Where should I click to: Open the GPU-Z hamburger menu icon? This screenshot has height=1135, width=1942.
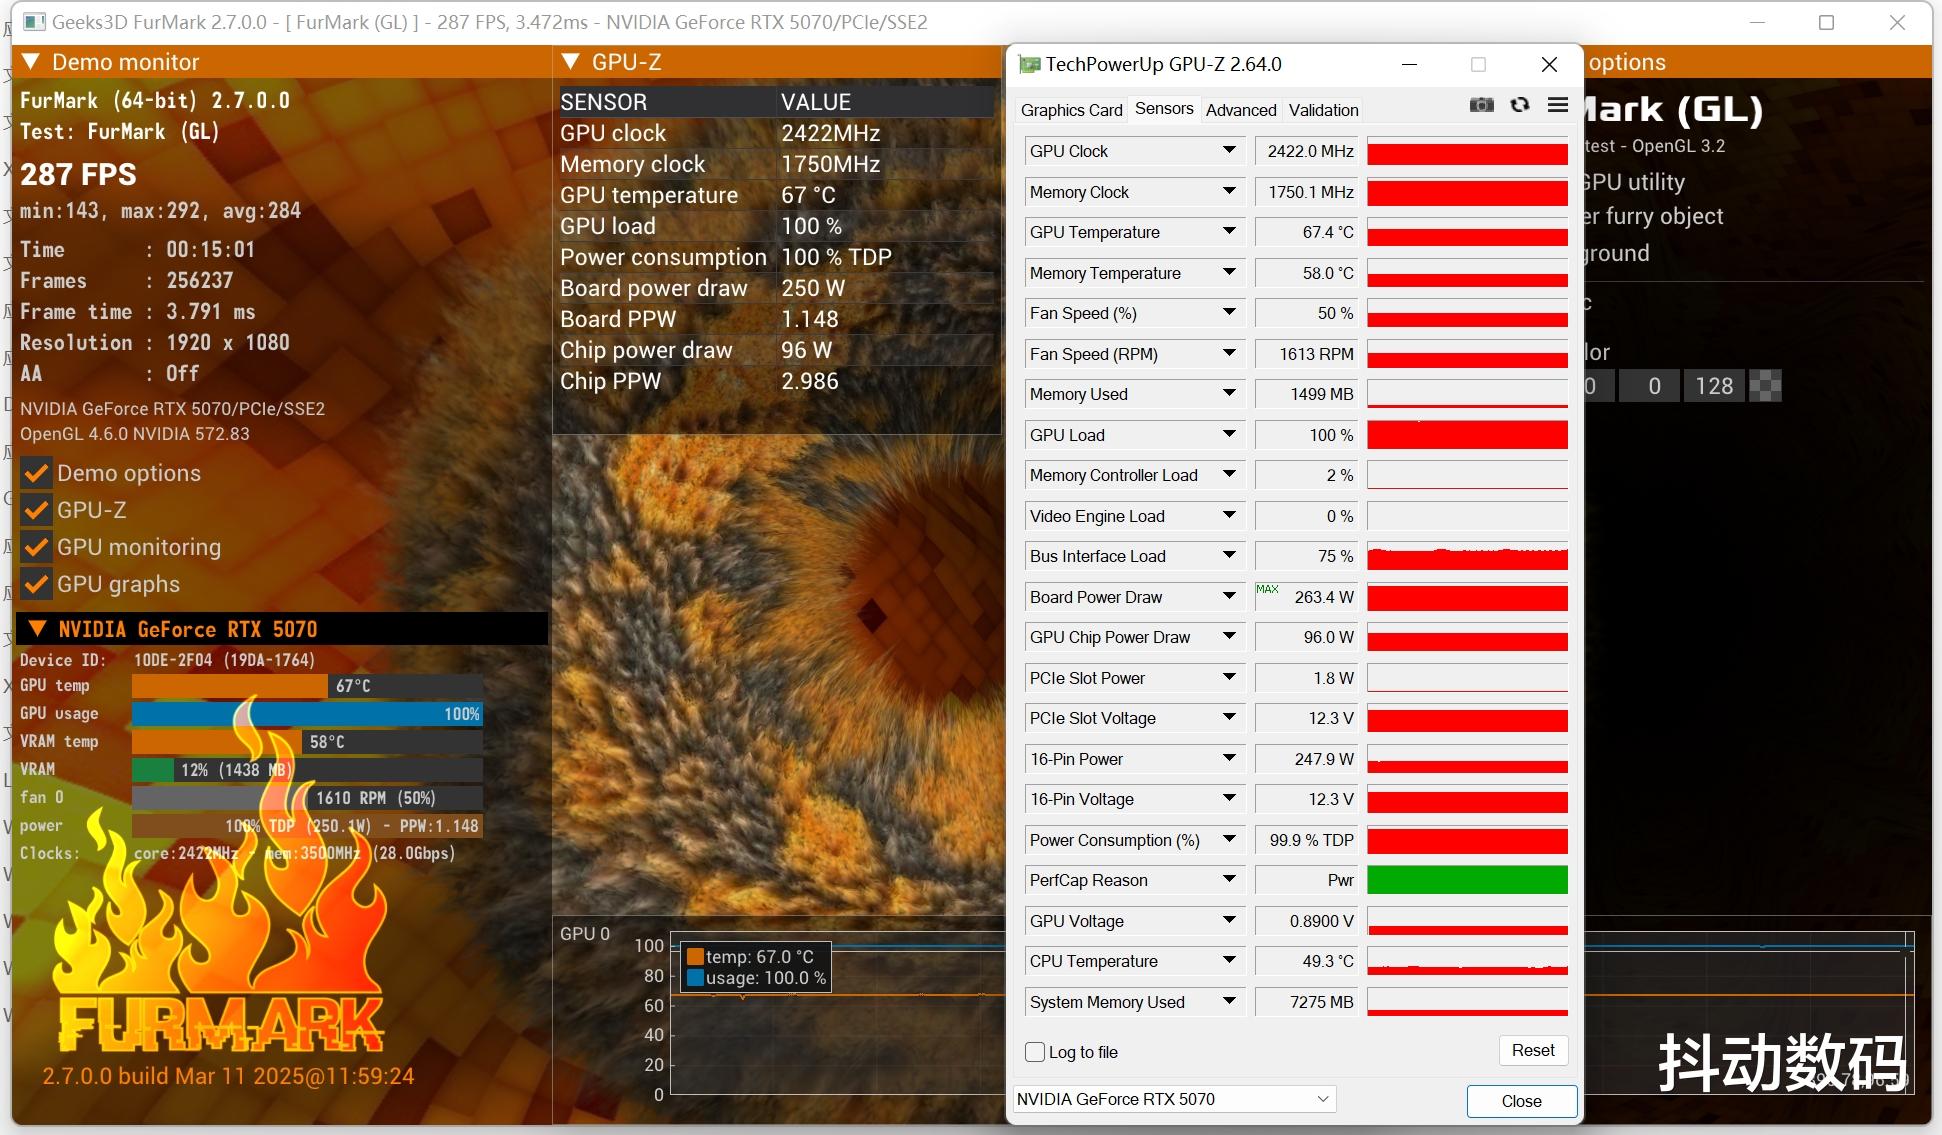tap(1557, 105)
